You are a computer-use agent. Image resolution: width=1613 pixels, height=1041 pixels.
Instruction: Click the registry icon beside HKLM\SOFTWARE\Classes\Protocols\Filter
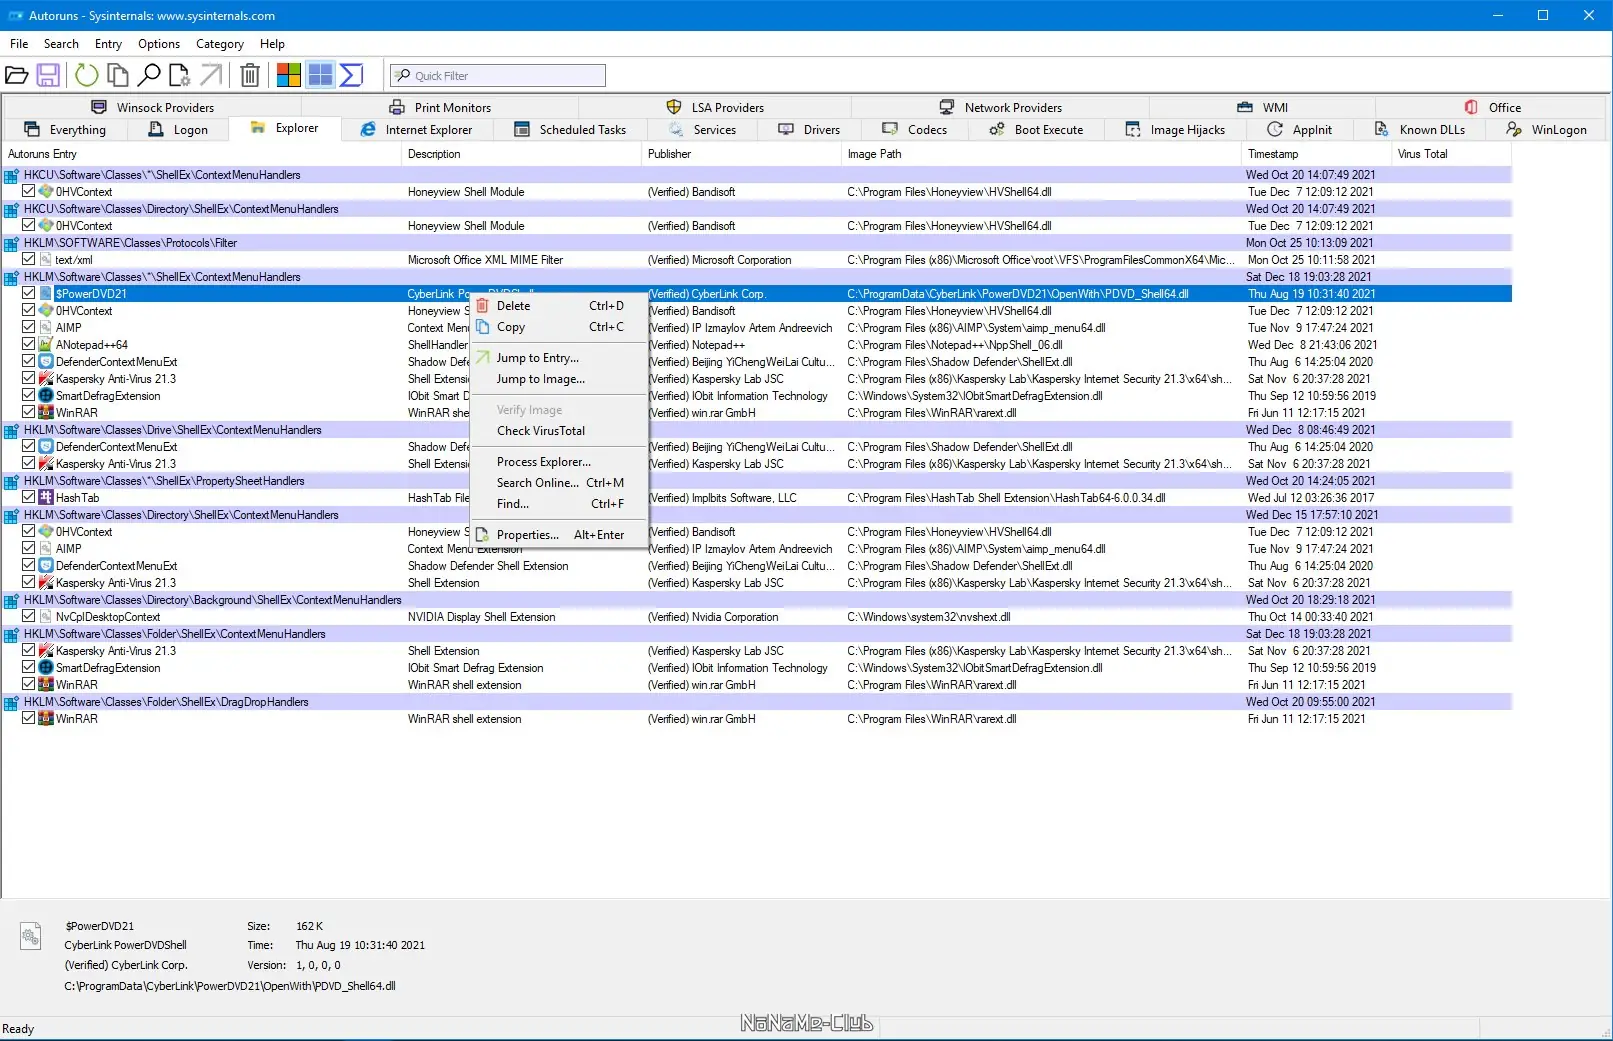click(x=12, y=243)
